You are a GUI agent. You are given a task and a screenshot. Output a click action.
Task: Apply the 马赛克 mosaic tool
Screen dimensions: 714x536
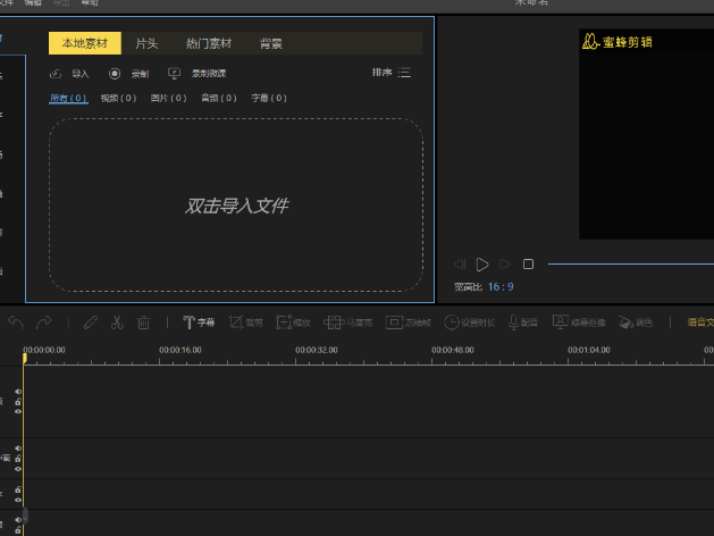coord(348,322)
